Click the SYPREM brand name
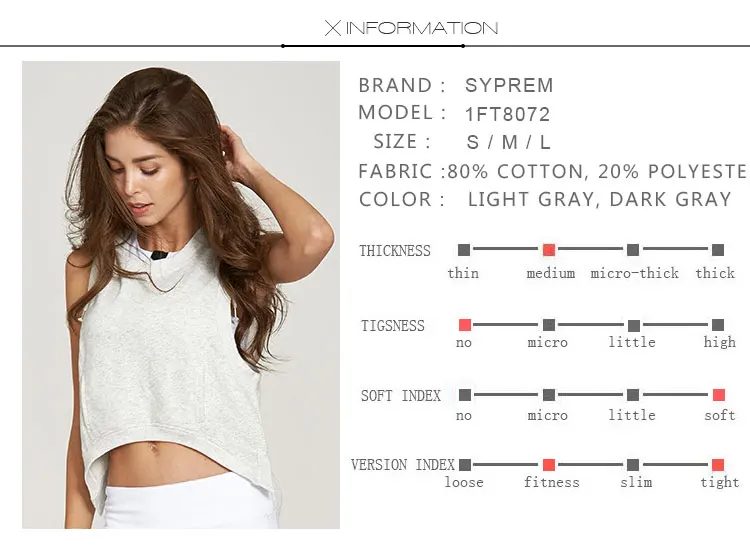 [509, 86]
